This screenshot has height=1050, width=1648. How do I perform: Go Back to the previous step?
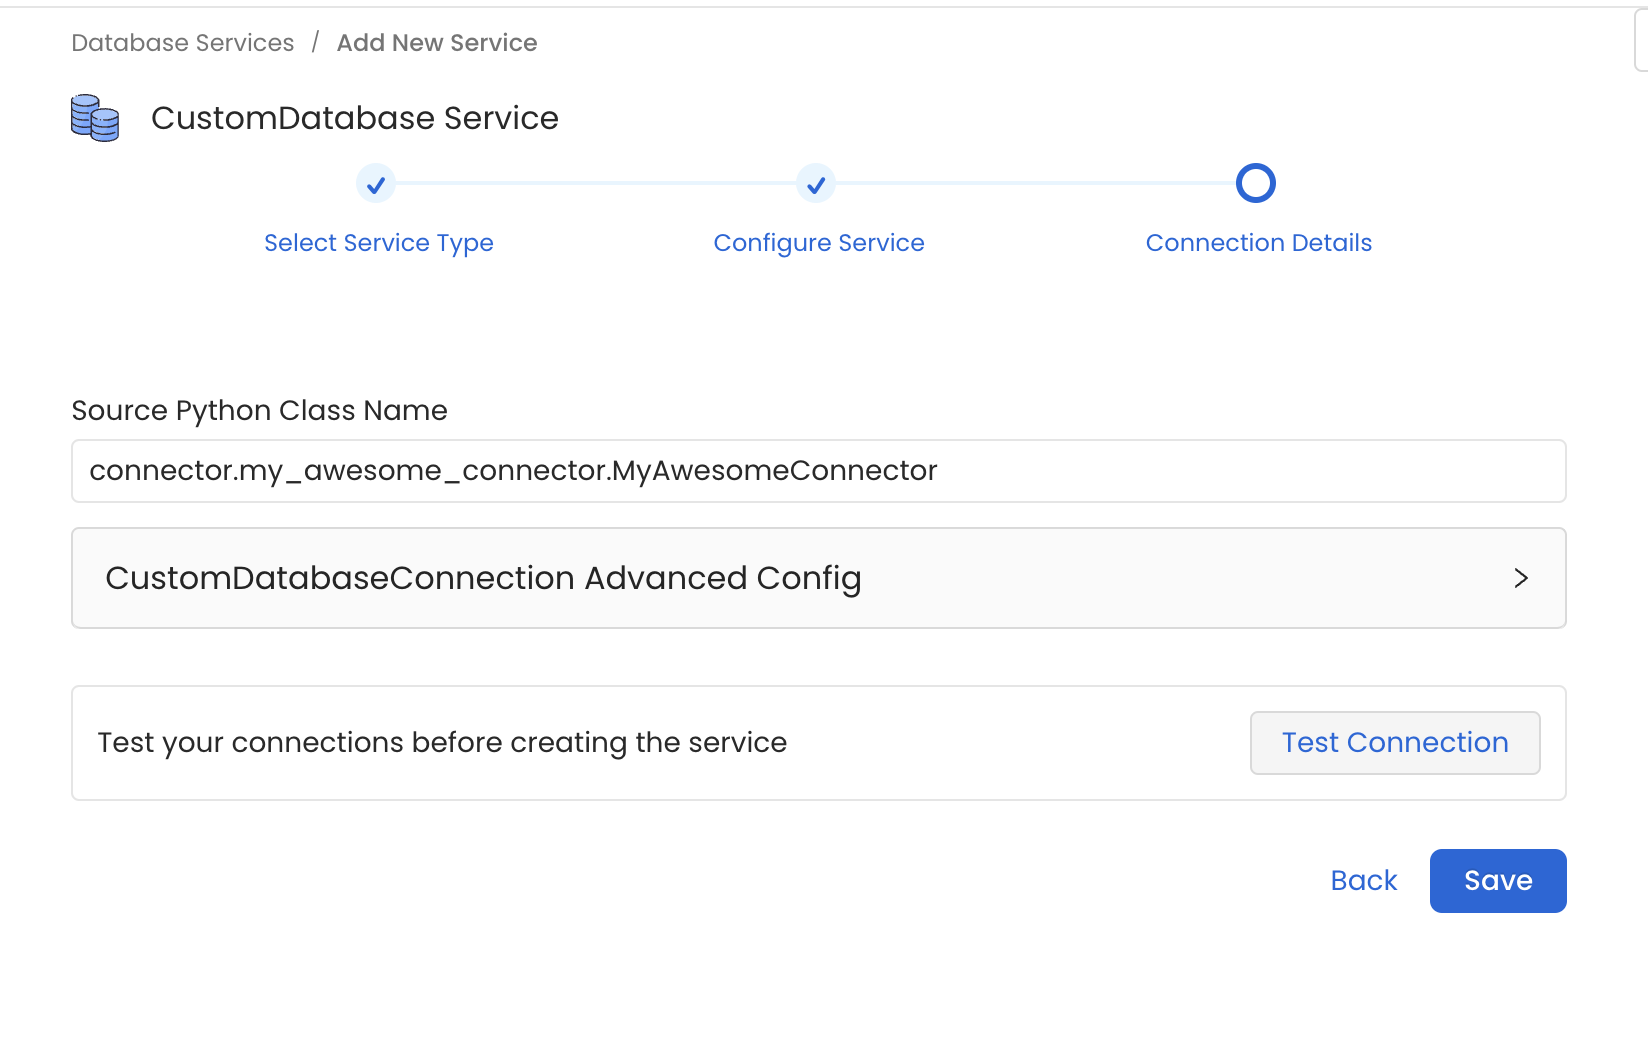coord(1363,881)
